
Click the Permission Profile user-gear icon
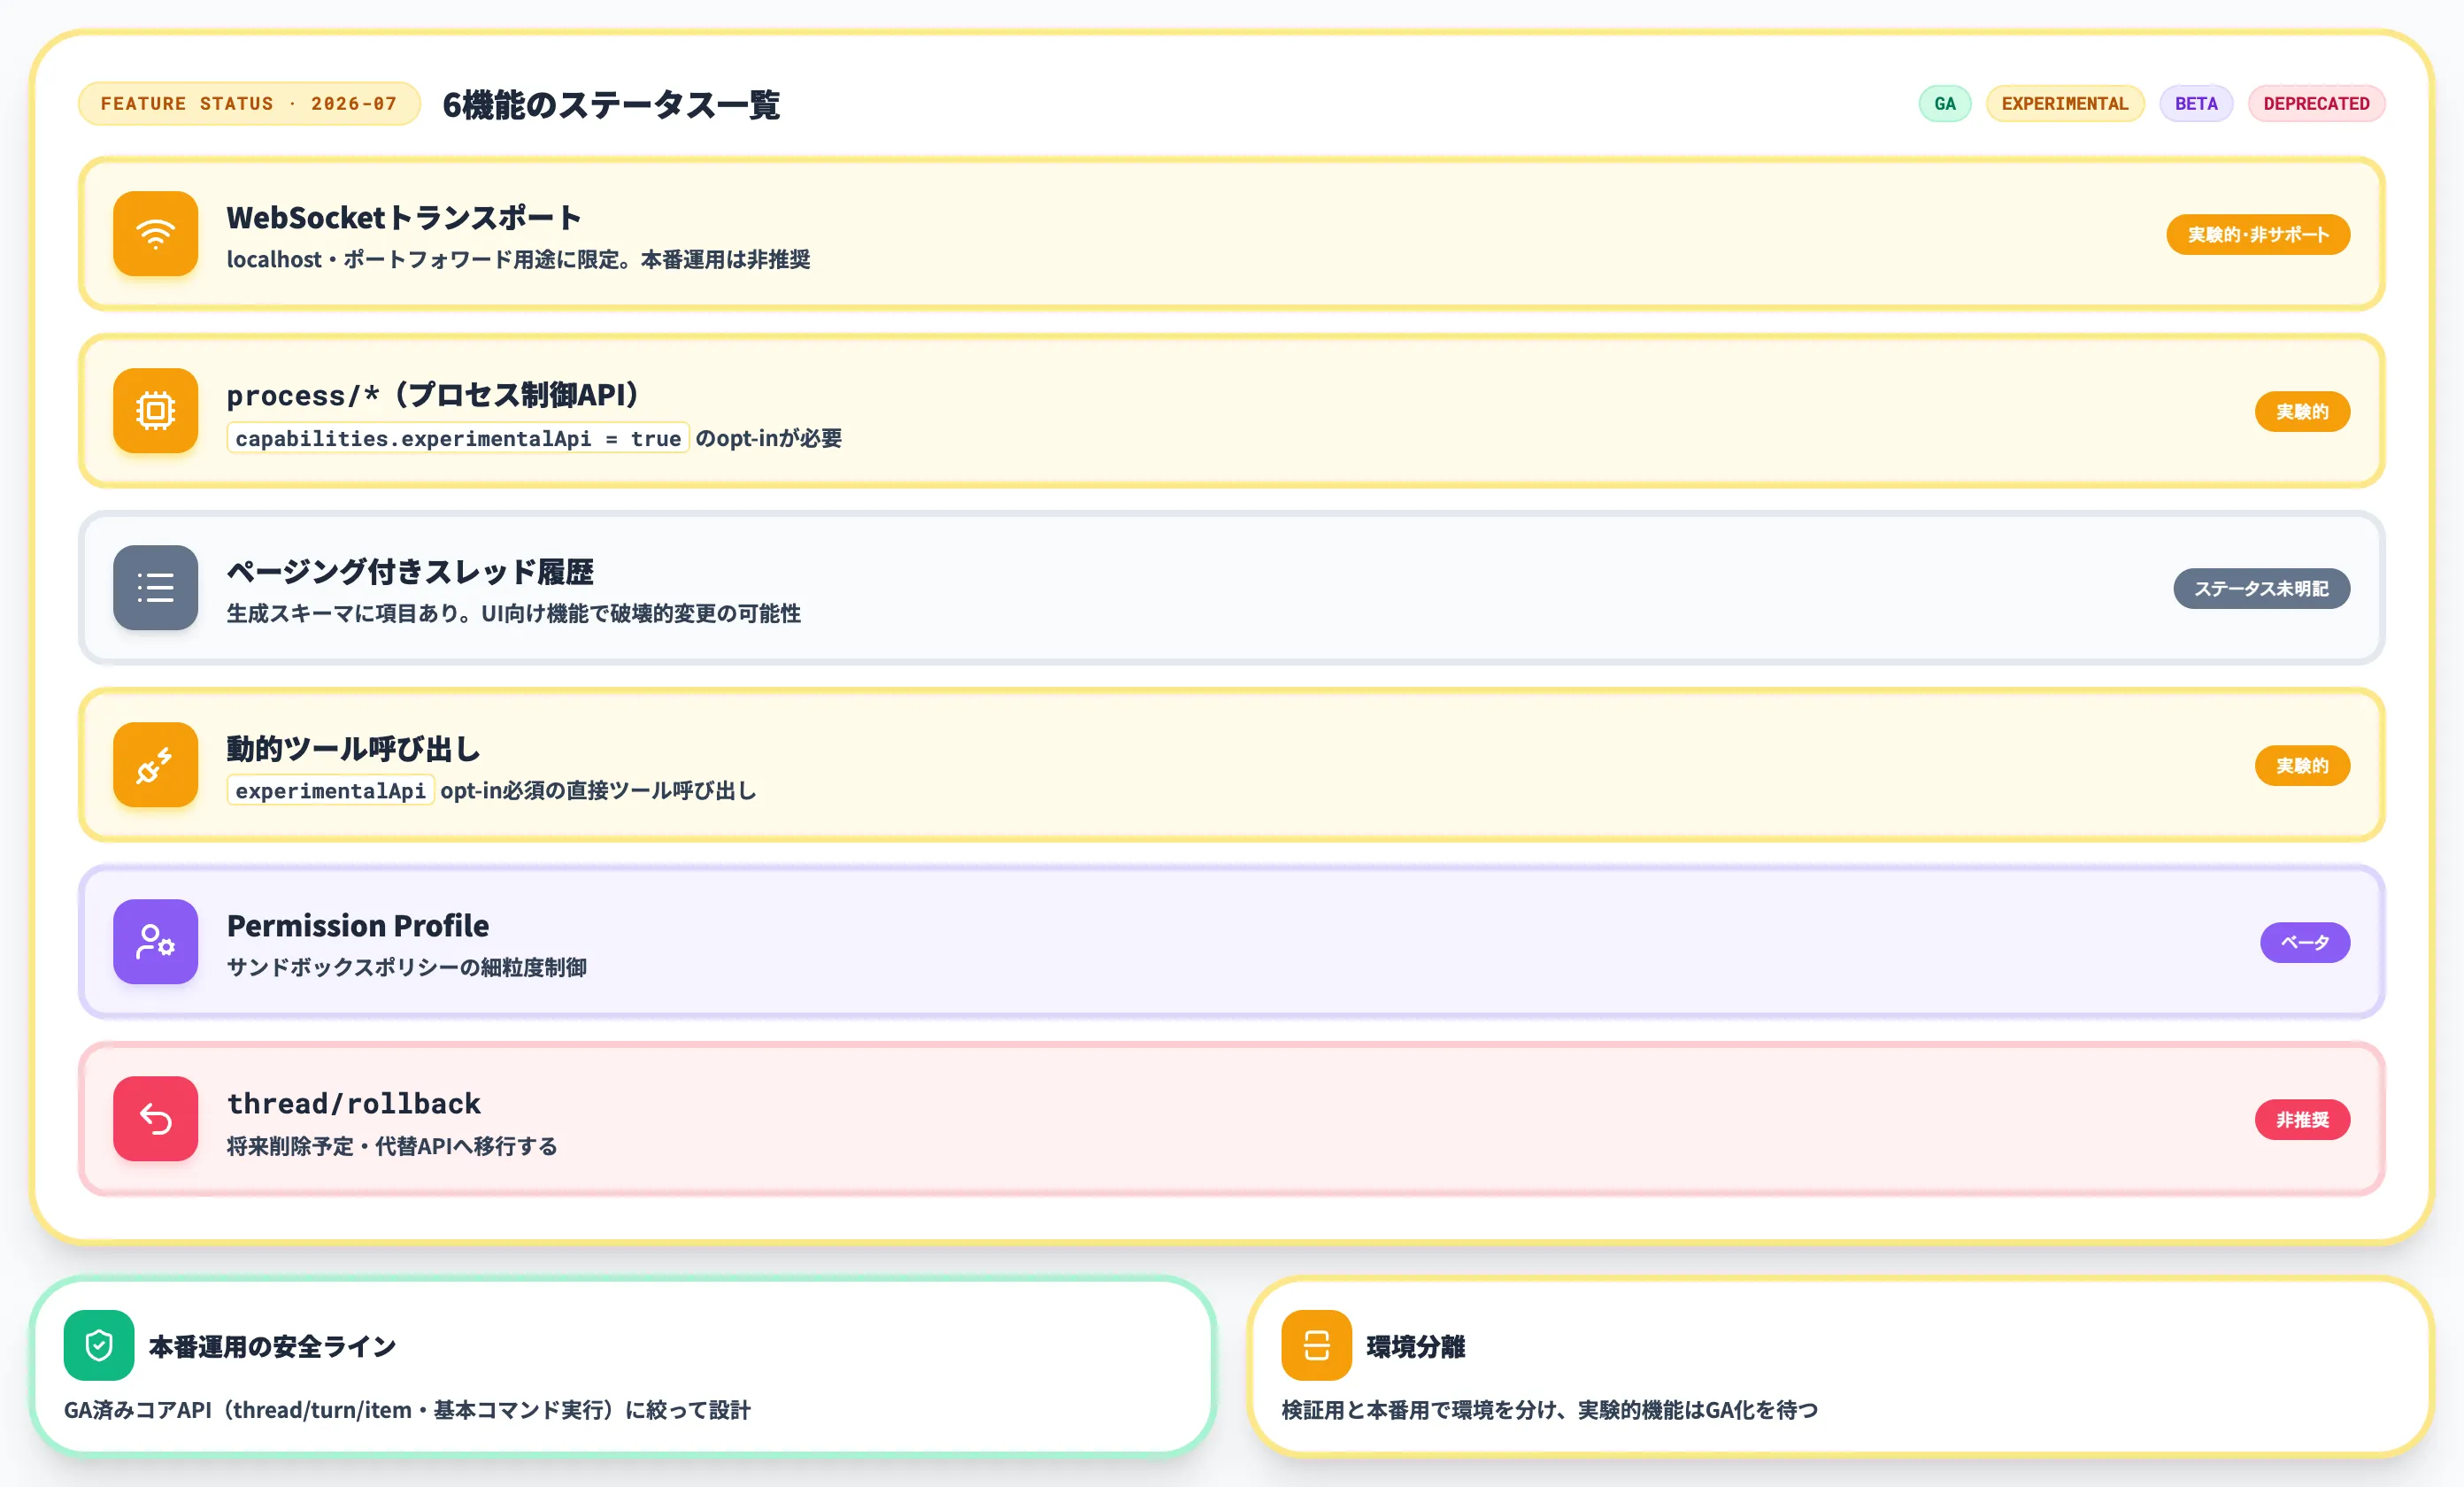click(x=155, y=942)
